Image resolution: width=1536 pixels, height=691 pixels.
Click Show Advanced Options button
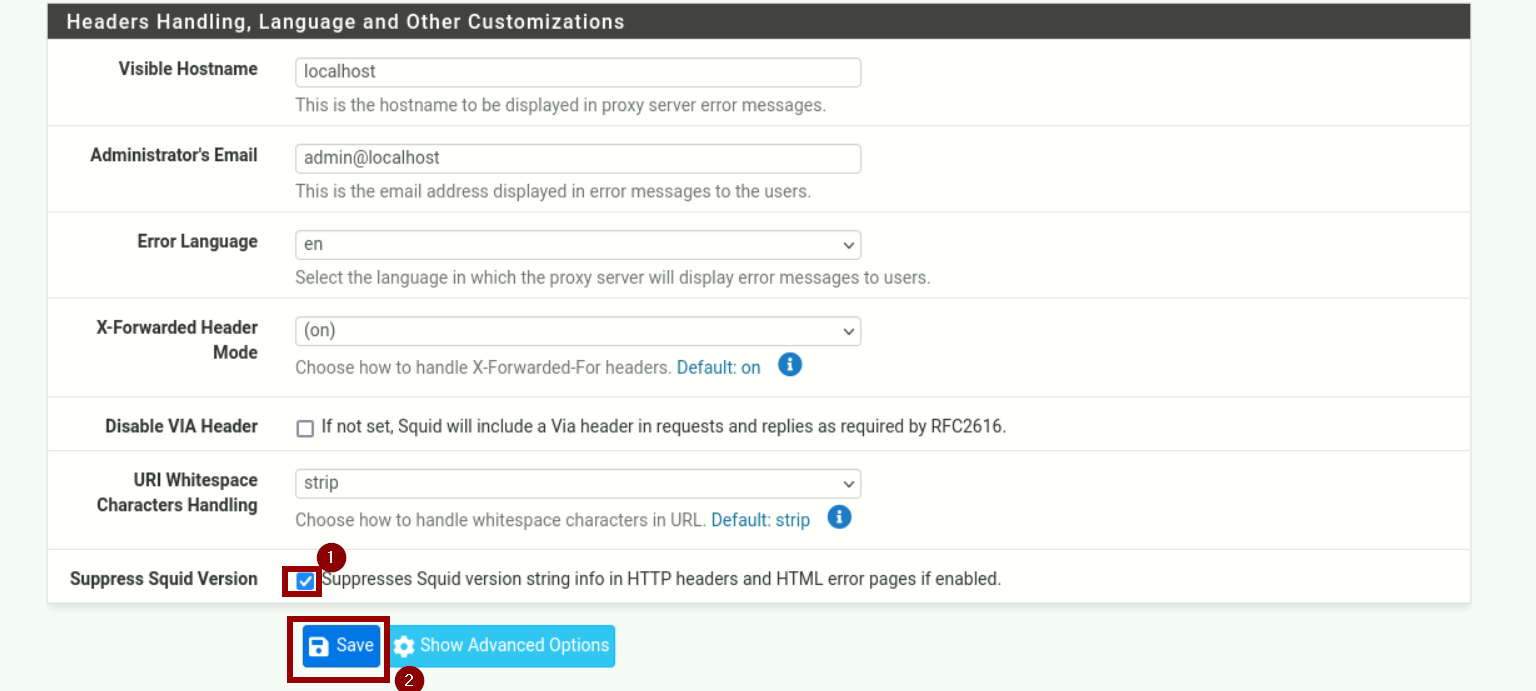(503, 646)
